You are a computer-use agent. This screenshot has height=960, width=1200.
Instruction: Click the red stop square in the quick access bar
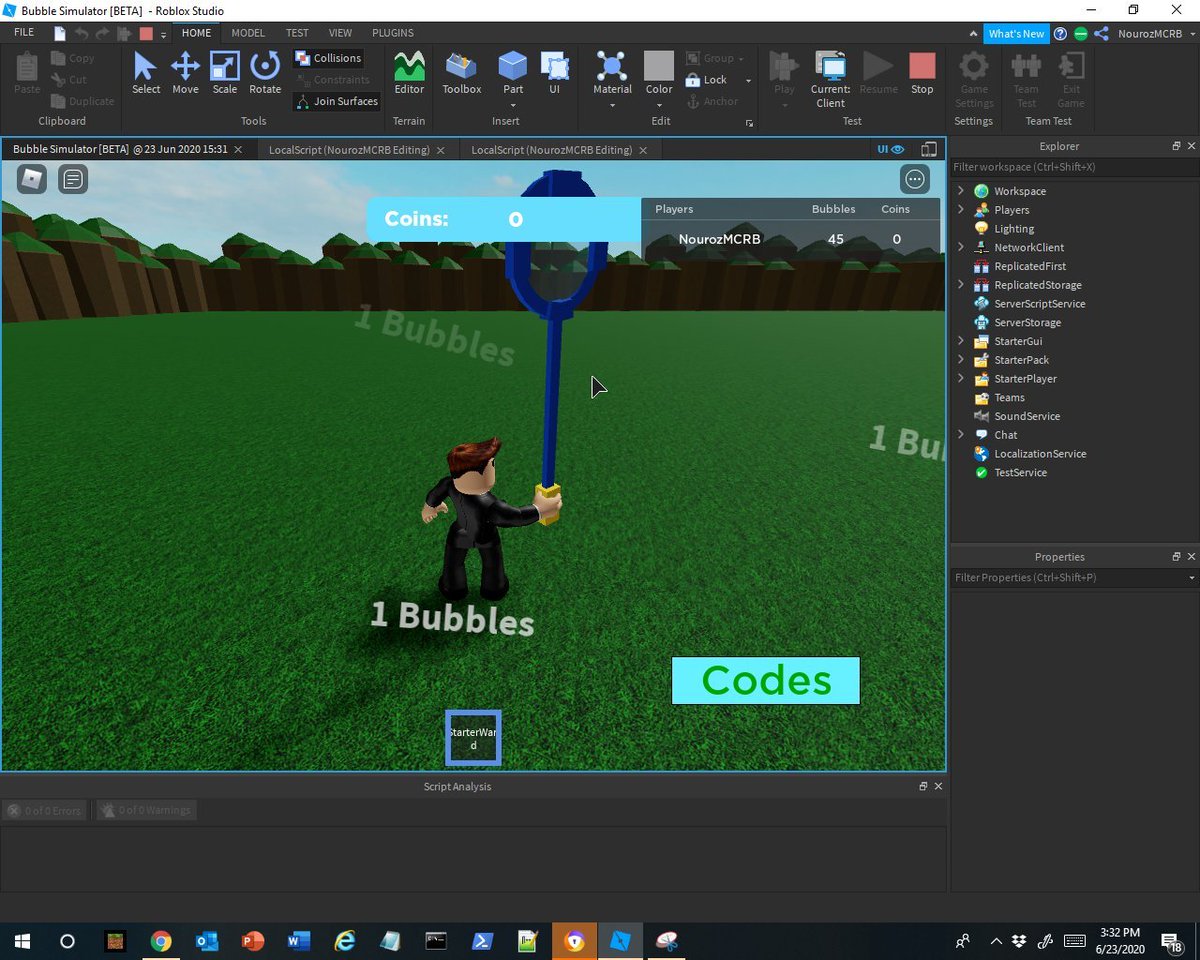coord(146,33)
